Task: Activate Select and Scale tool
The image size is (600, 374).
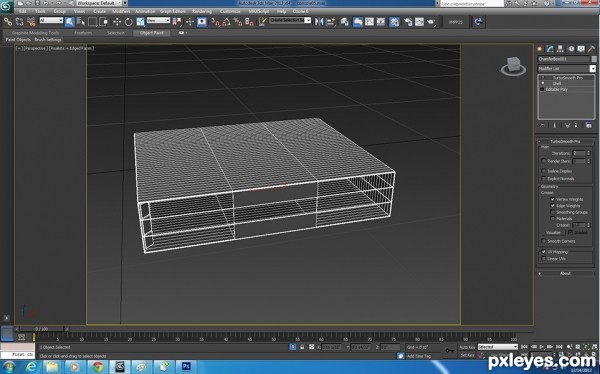Action: pos(140,22)
